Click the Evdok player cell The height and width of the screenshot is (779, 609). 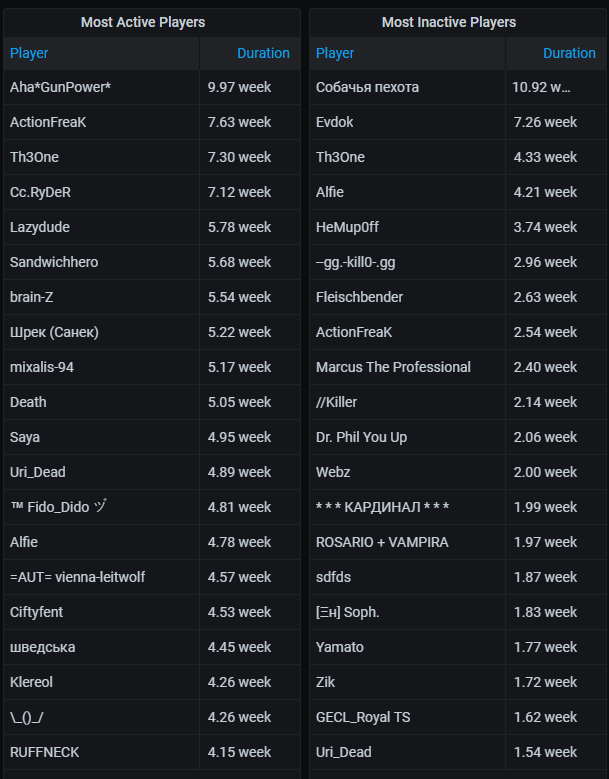(x=335, y=122)
